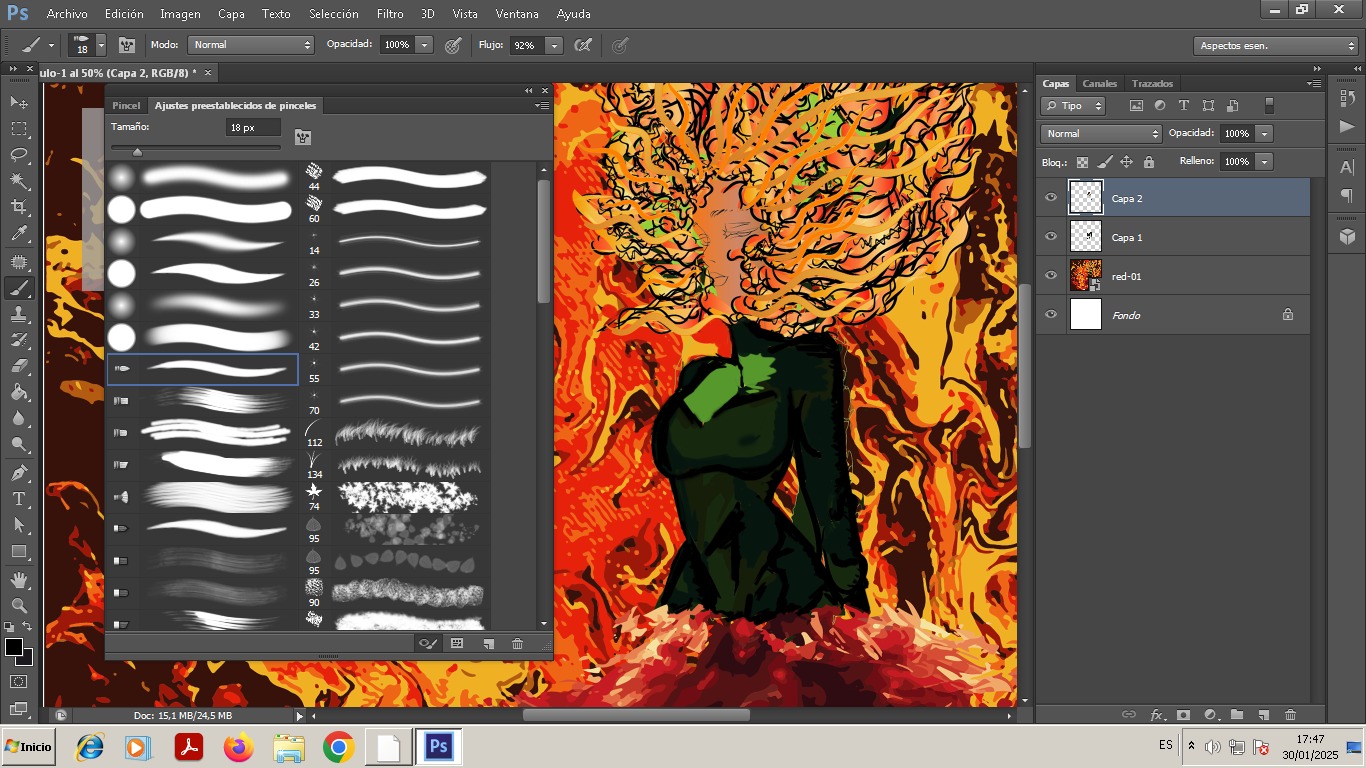Image resolution: width=1366 pixels, height=768 pixels.
Task: Toggle pressure control for size
Action: tap(620, 45)
